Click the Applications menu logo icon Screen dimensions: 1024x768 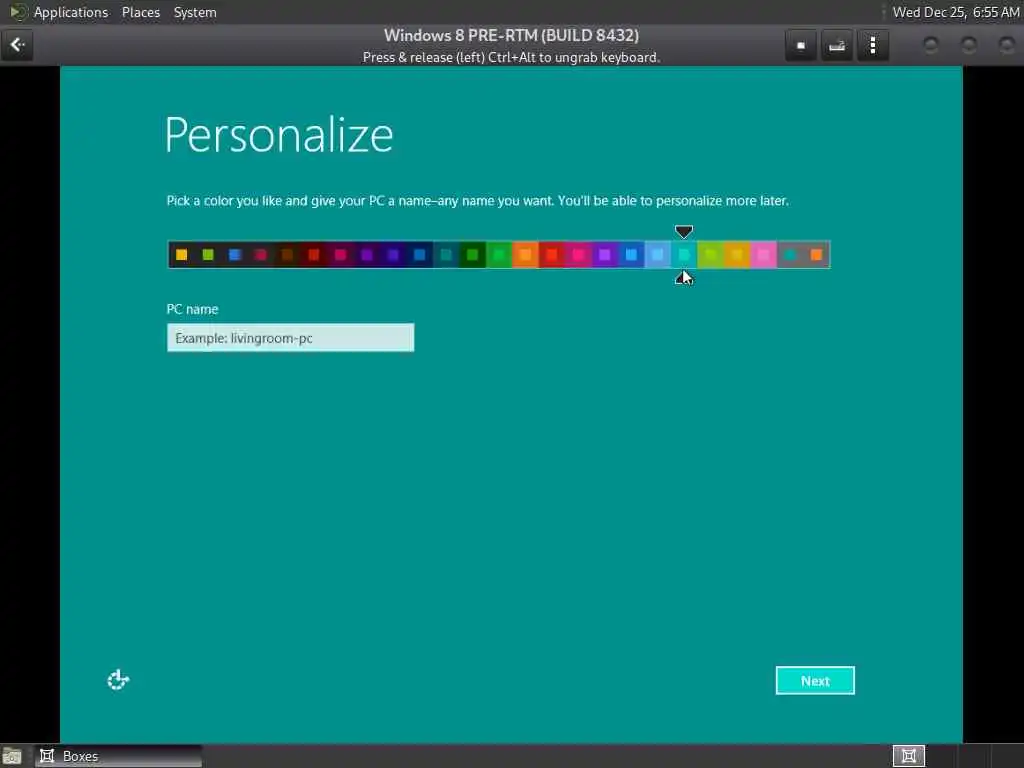click(x=18, y=12)
